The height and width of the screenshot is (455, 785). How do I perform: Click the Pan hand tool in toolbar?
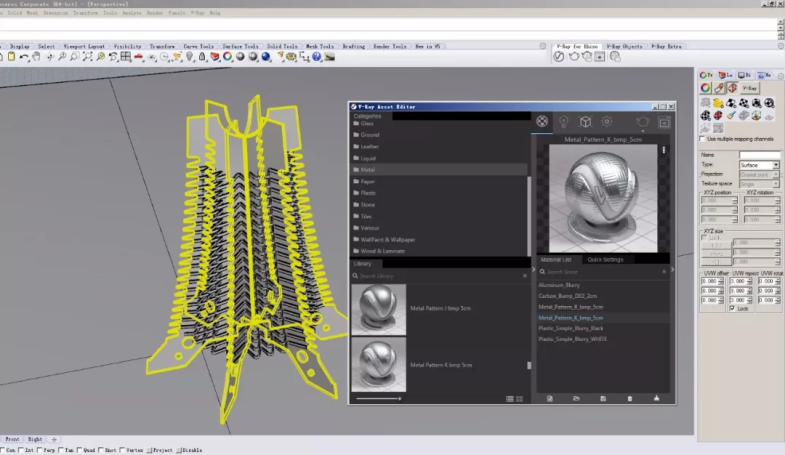pyautogui.click(x=37, y=57)
